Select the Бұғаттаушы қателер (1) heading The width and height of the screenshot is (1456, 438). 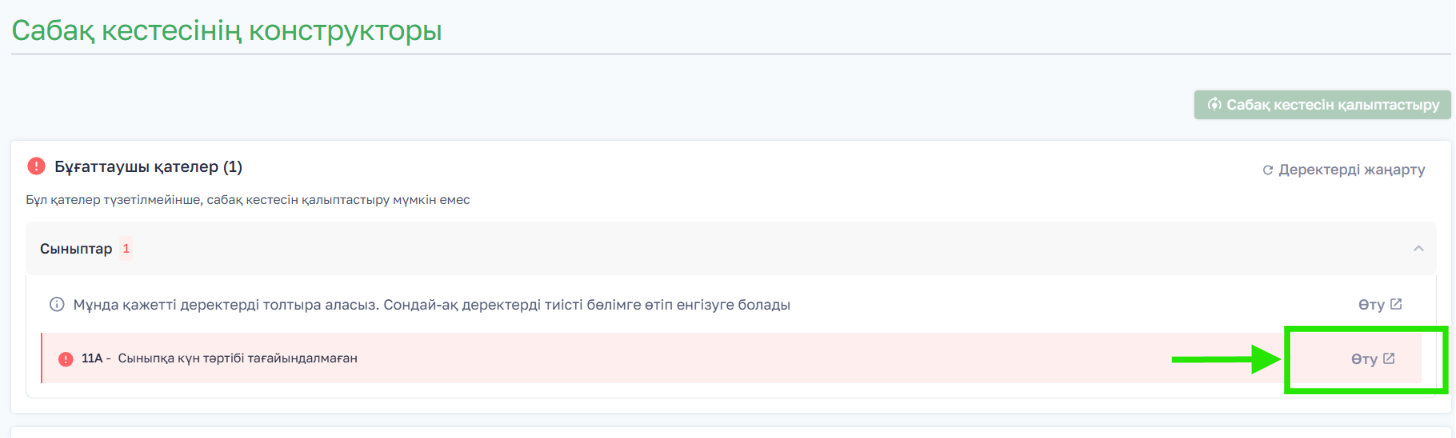coord(148,166)
